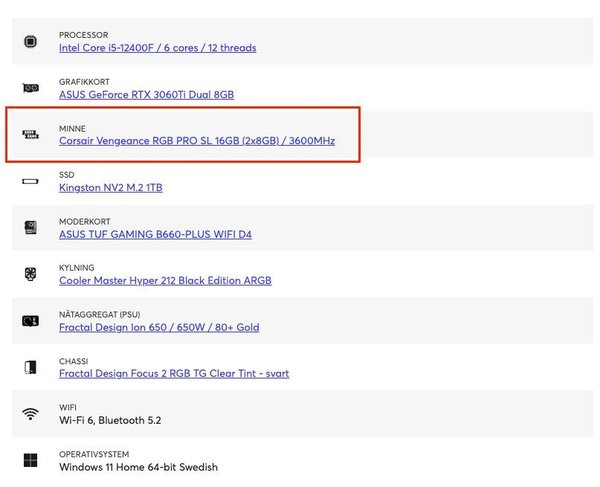This screenshot has height=487, width=600.
Task: Open the Fractal Design Ion 650 link
Action: (159, 328)
